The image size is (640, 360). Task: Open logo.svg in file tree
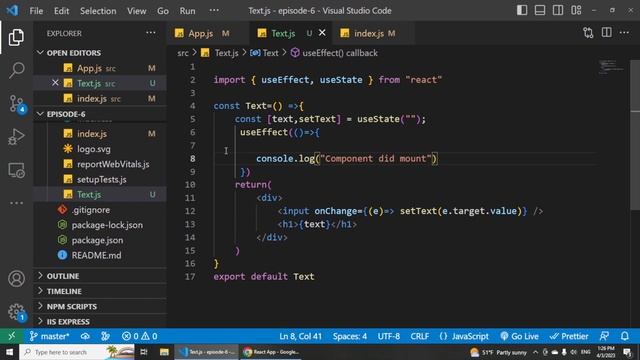(100, 149)
